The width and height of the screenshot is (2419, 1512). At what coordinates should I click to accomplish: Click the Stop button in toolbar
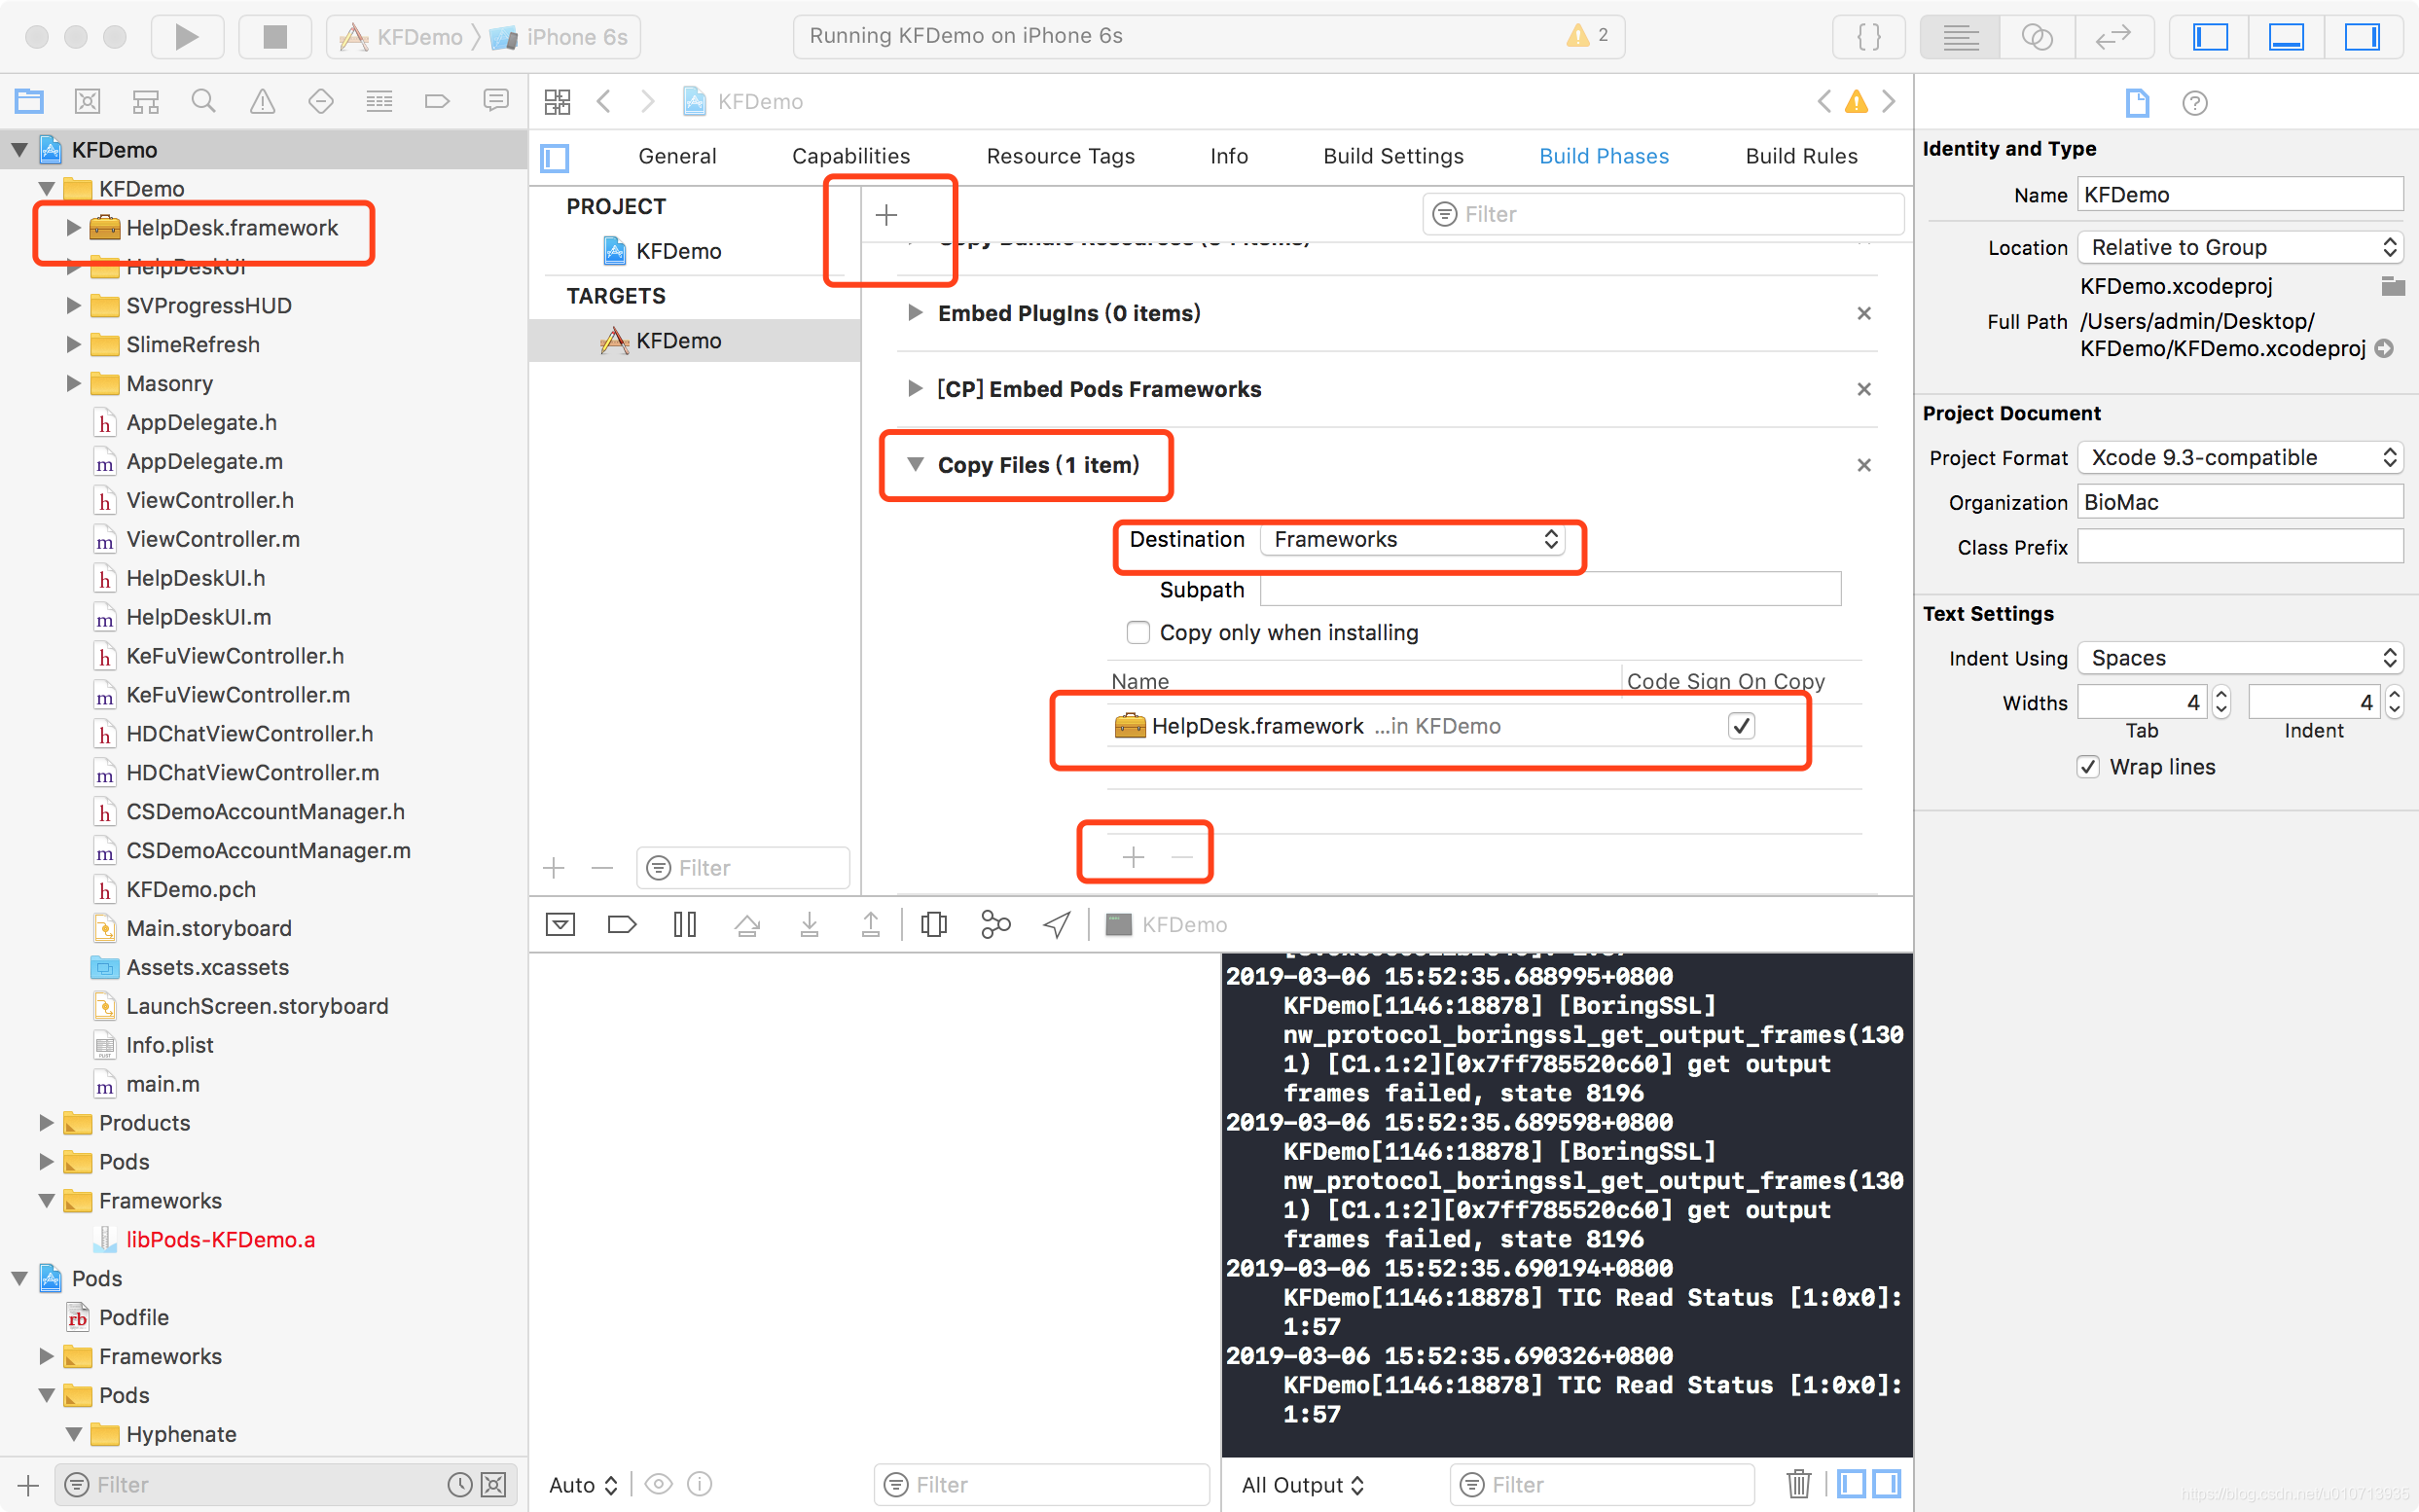point(274,37)
